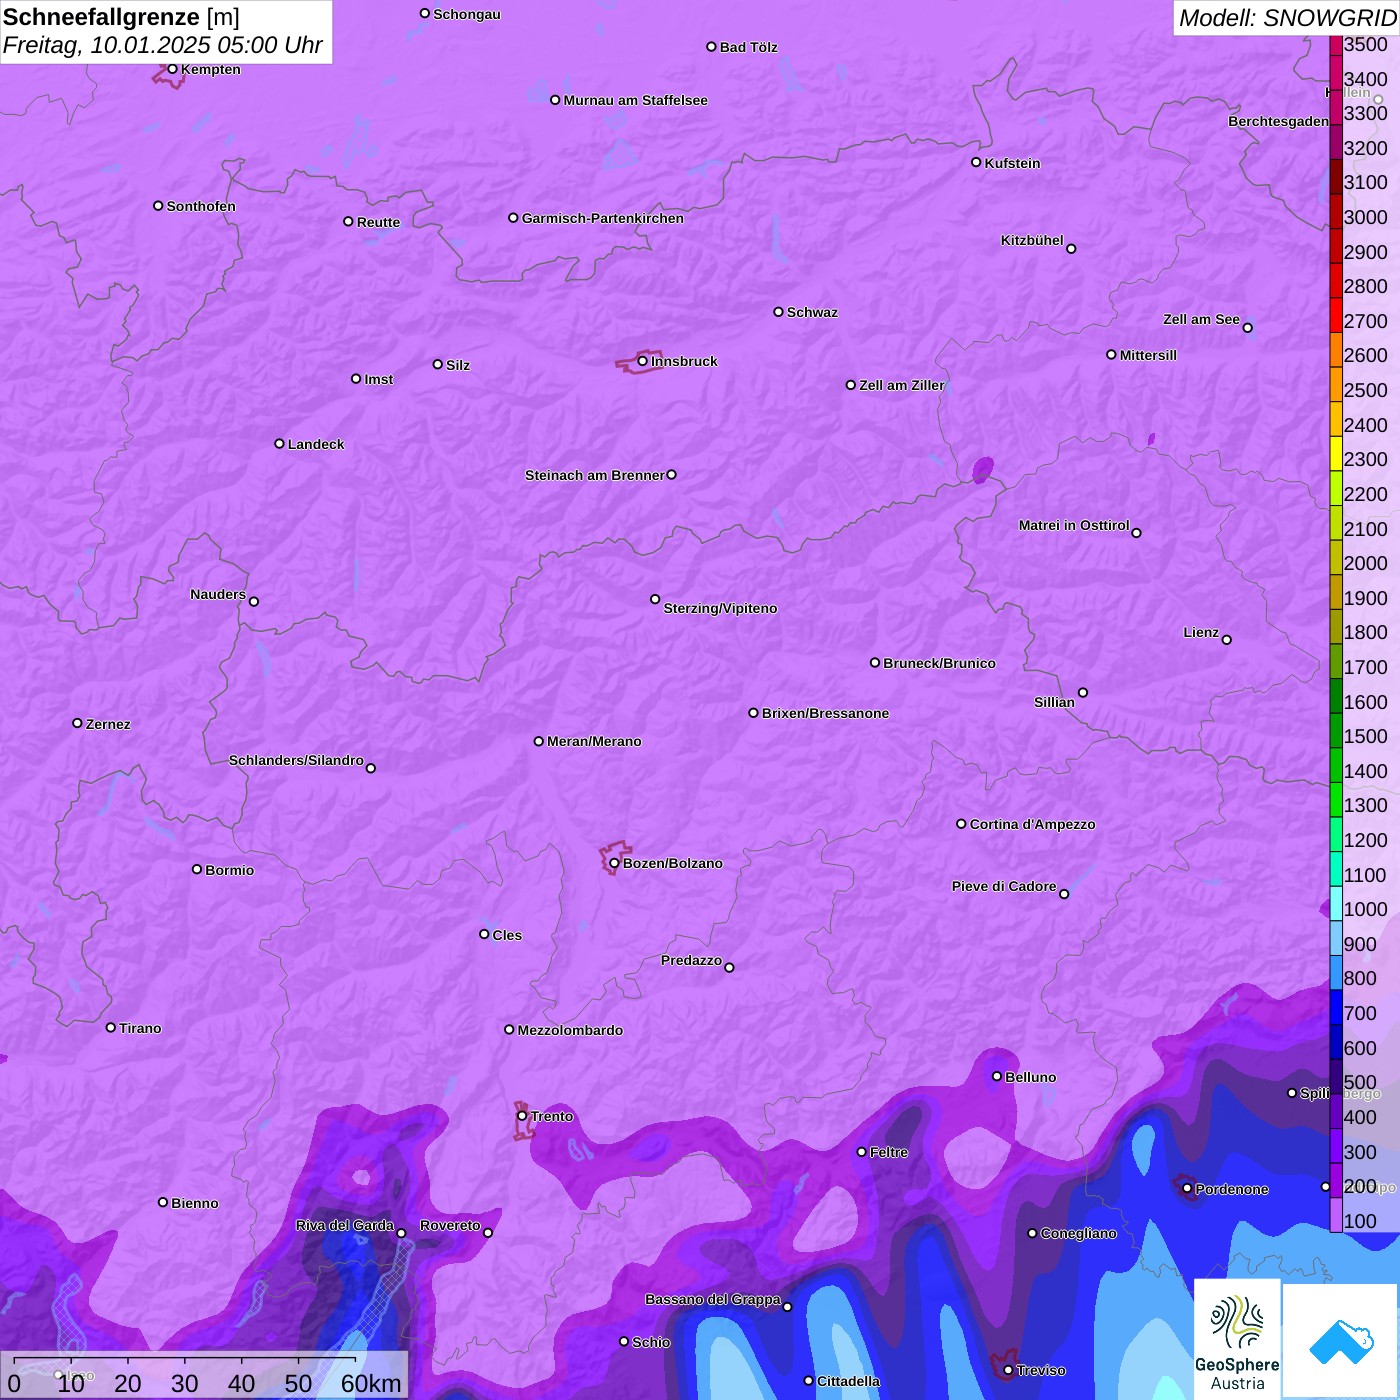This screenshot has height=1400, width=1400.
Task: Click the Pordenone city marker
Action: [x=1187, y=1188]
